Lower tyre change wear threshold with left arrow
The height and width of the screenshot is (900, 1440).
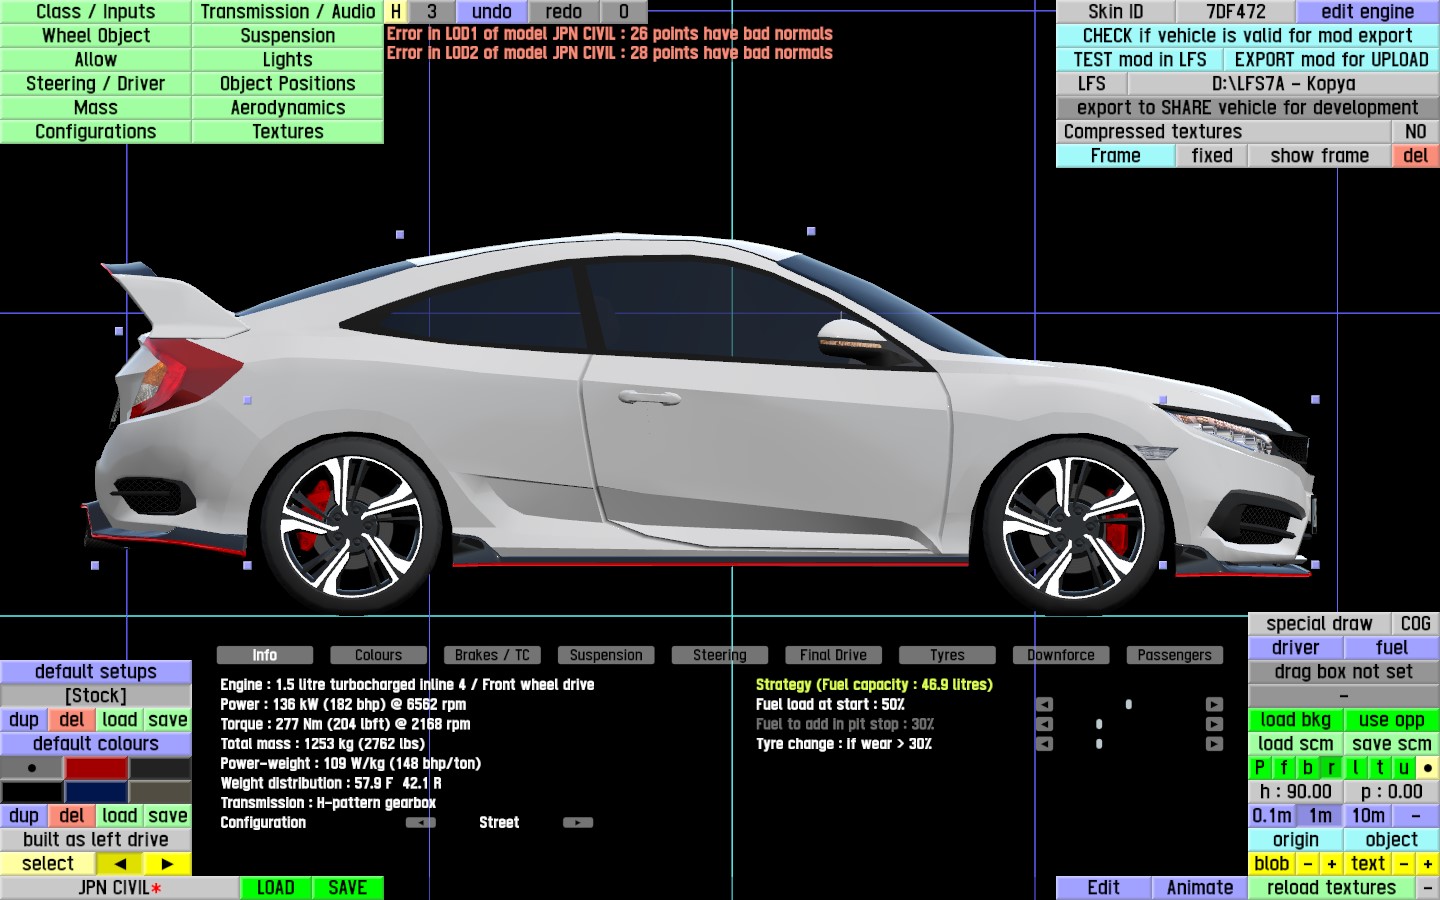[1044, 744]
